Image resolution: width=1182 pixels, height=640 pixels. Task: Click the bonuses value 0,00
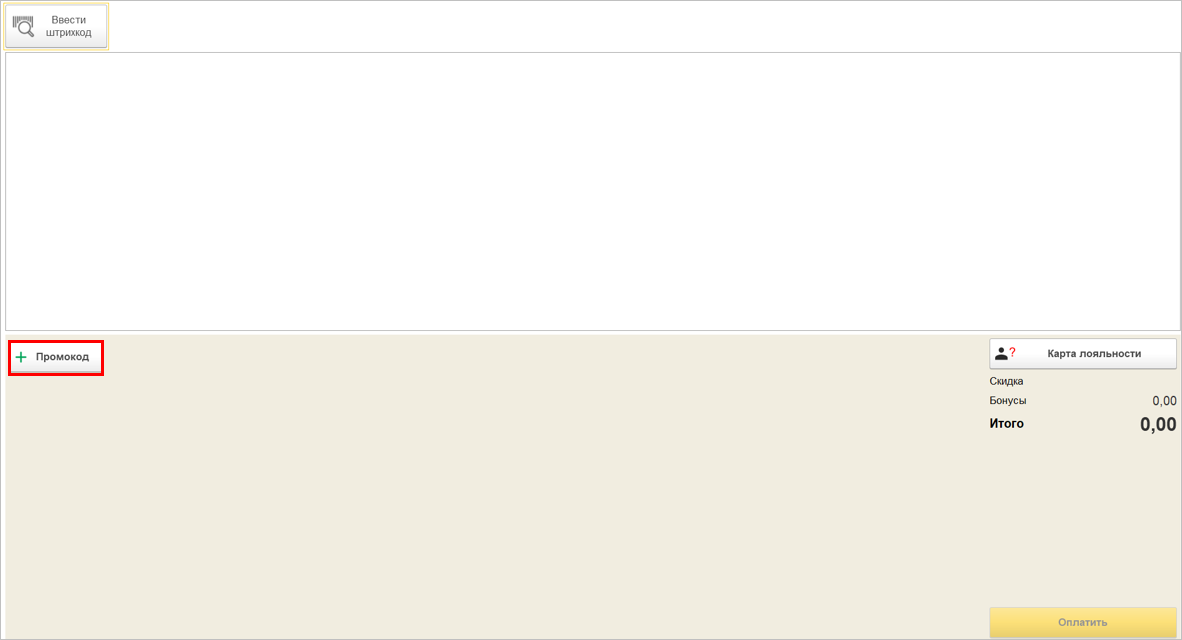click(1164, 401)
